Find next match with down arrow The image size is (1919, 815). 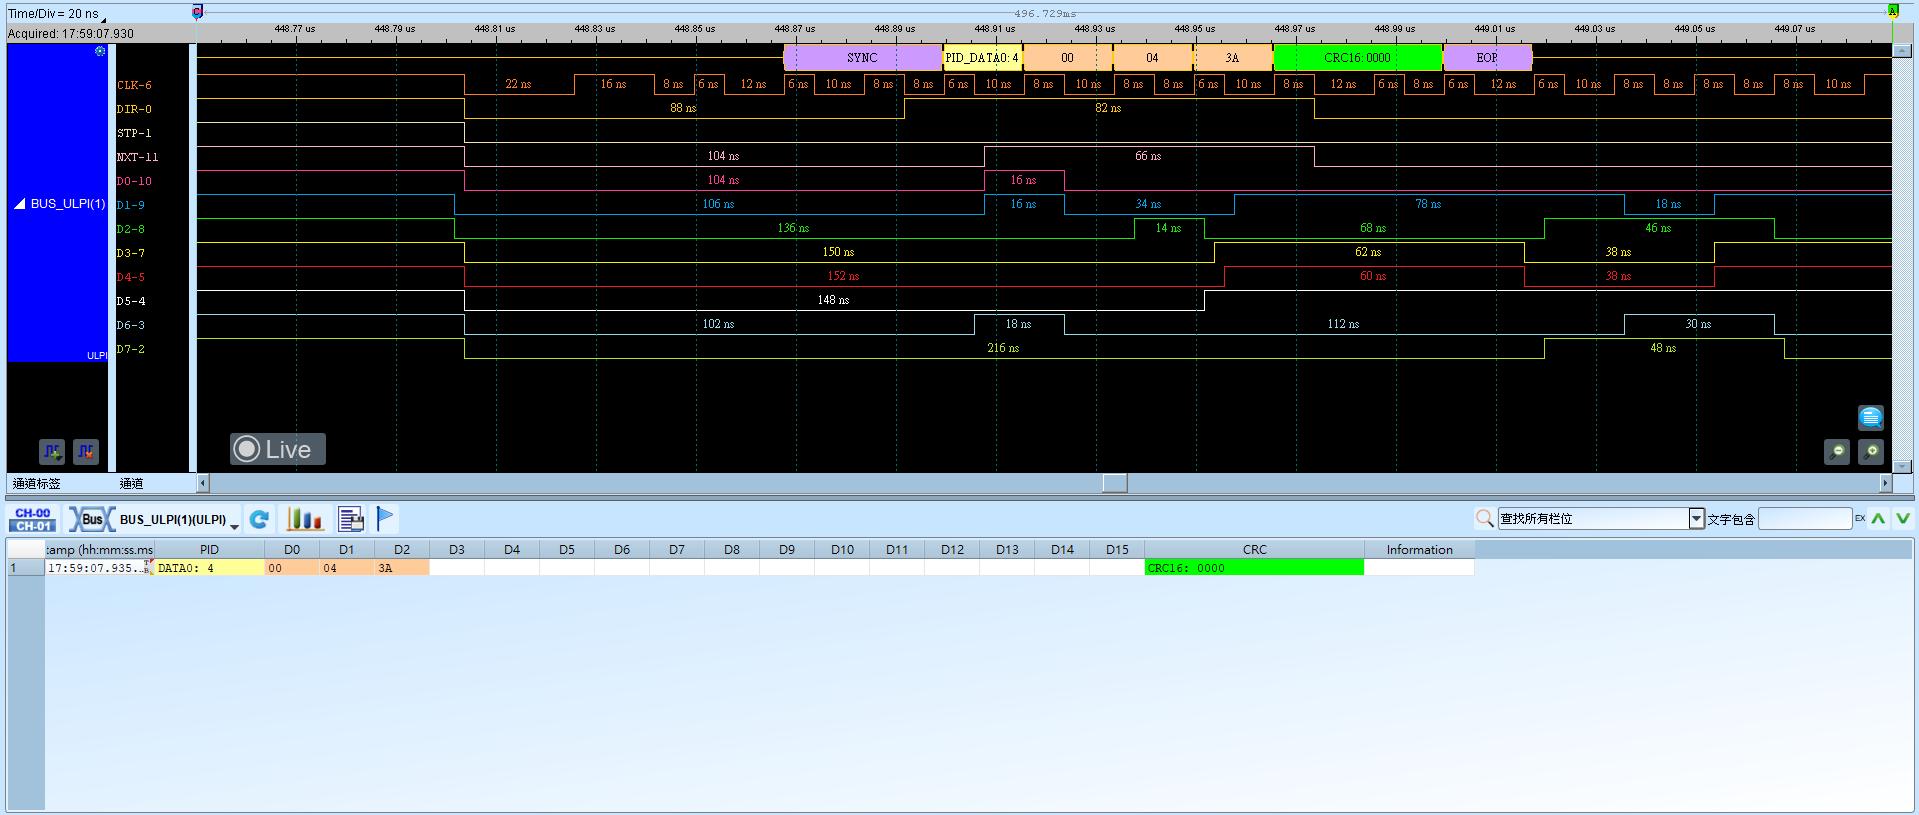(x=1902, y=518)
